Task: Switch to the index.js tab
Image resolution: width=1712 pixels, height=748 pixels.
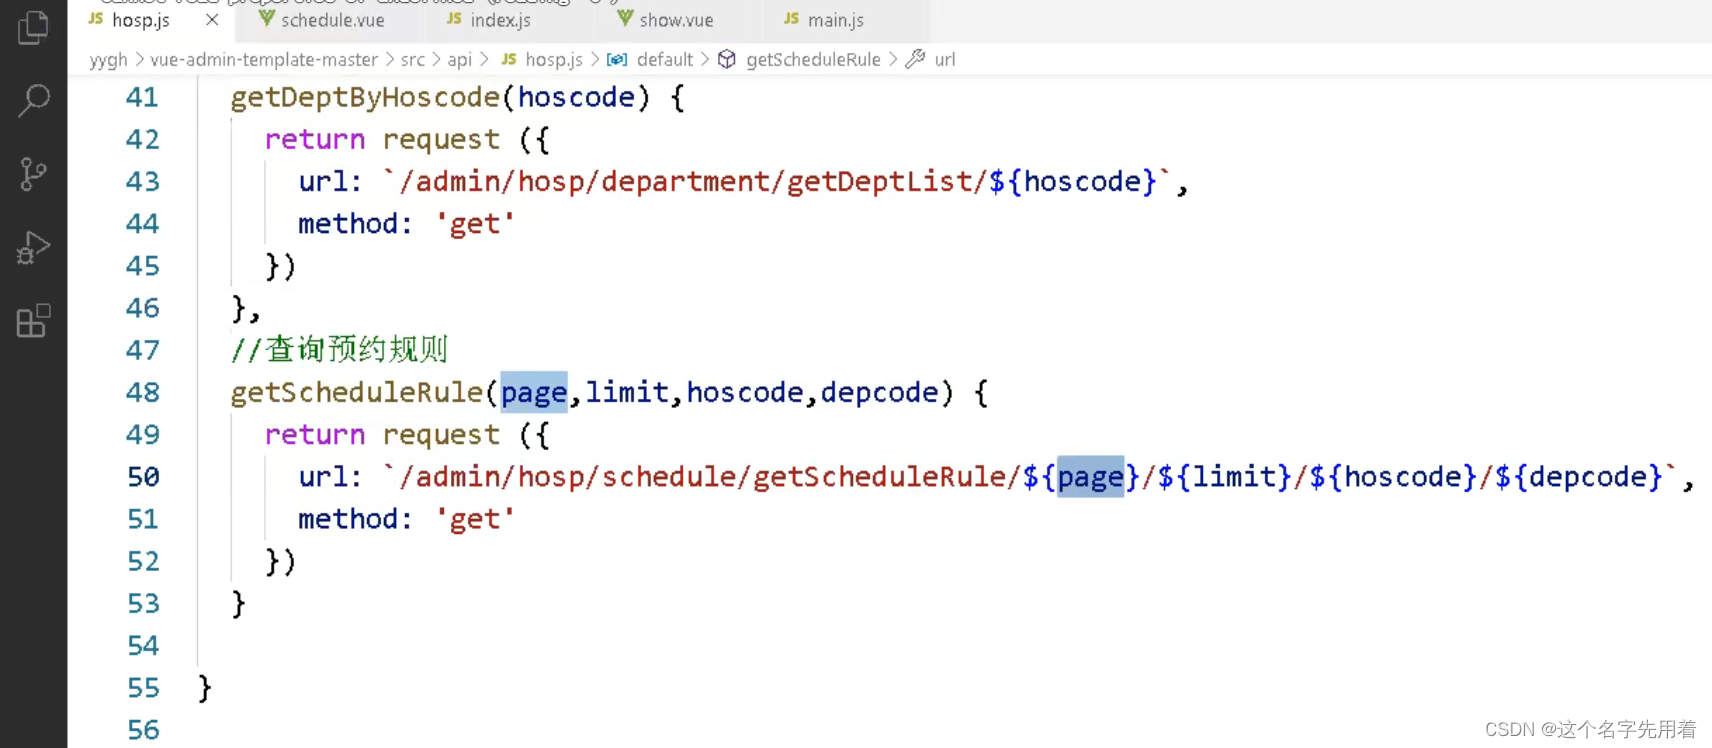Action: click(x=500, y=20)
